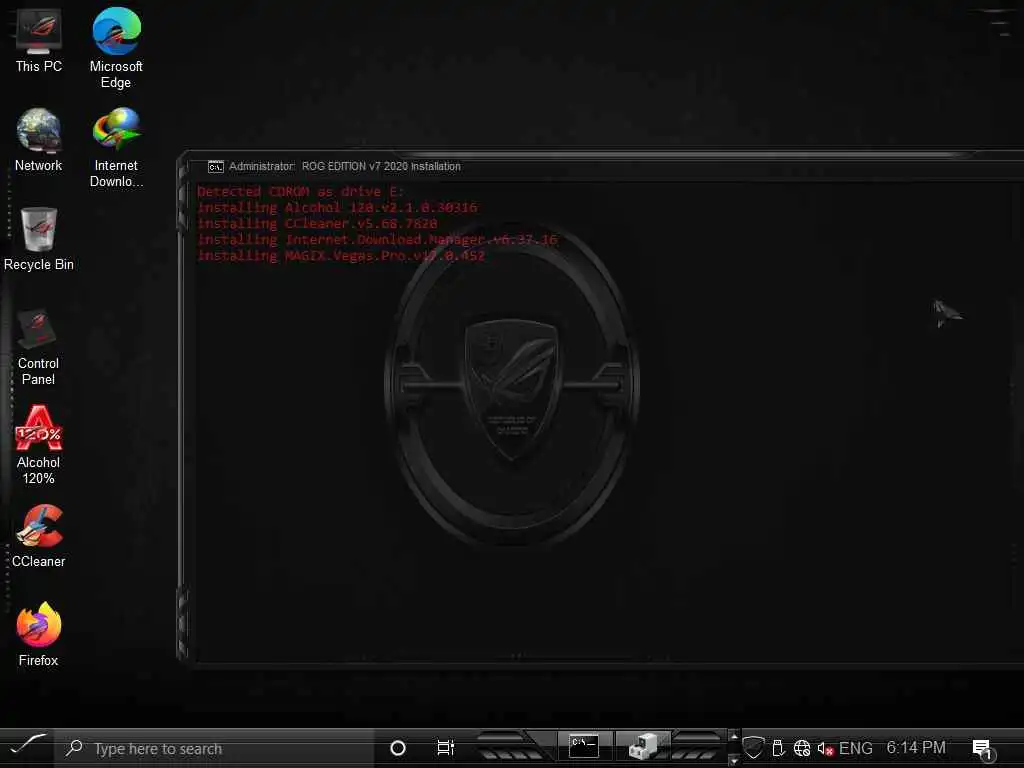Screen dimensions: 1024x768
Task: Open the 6:14 PM clock
Action: pos(916,747)
